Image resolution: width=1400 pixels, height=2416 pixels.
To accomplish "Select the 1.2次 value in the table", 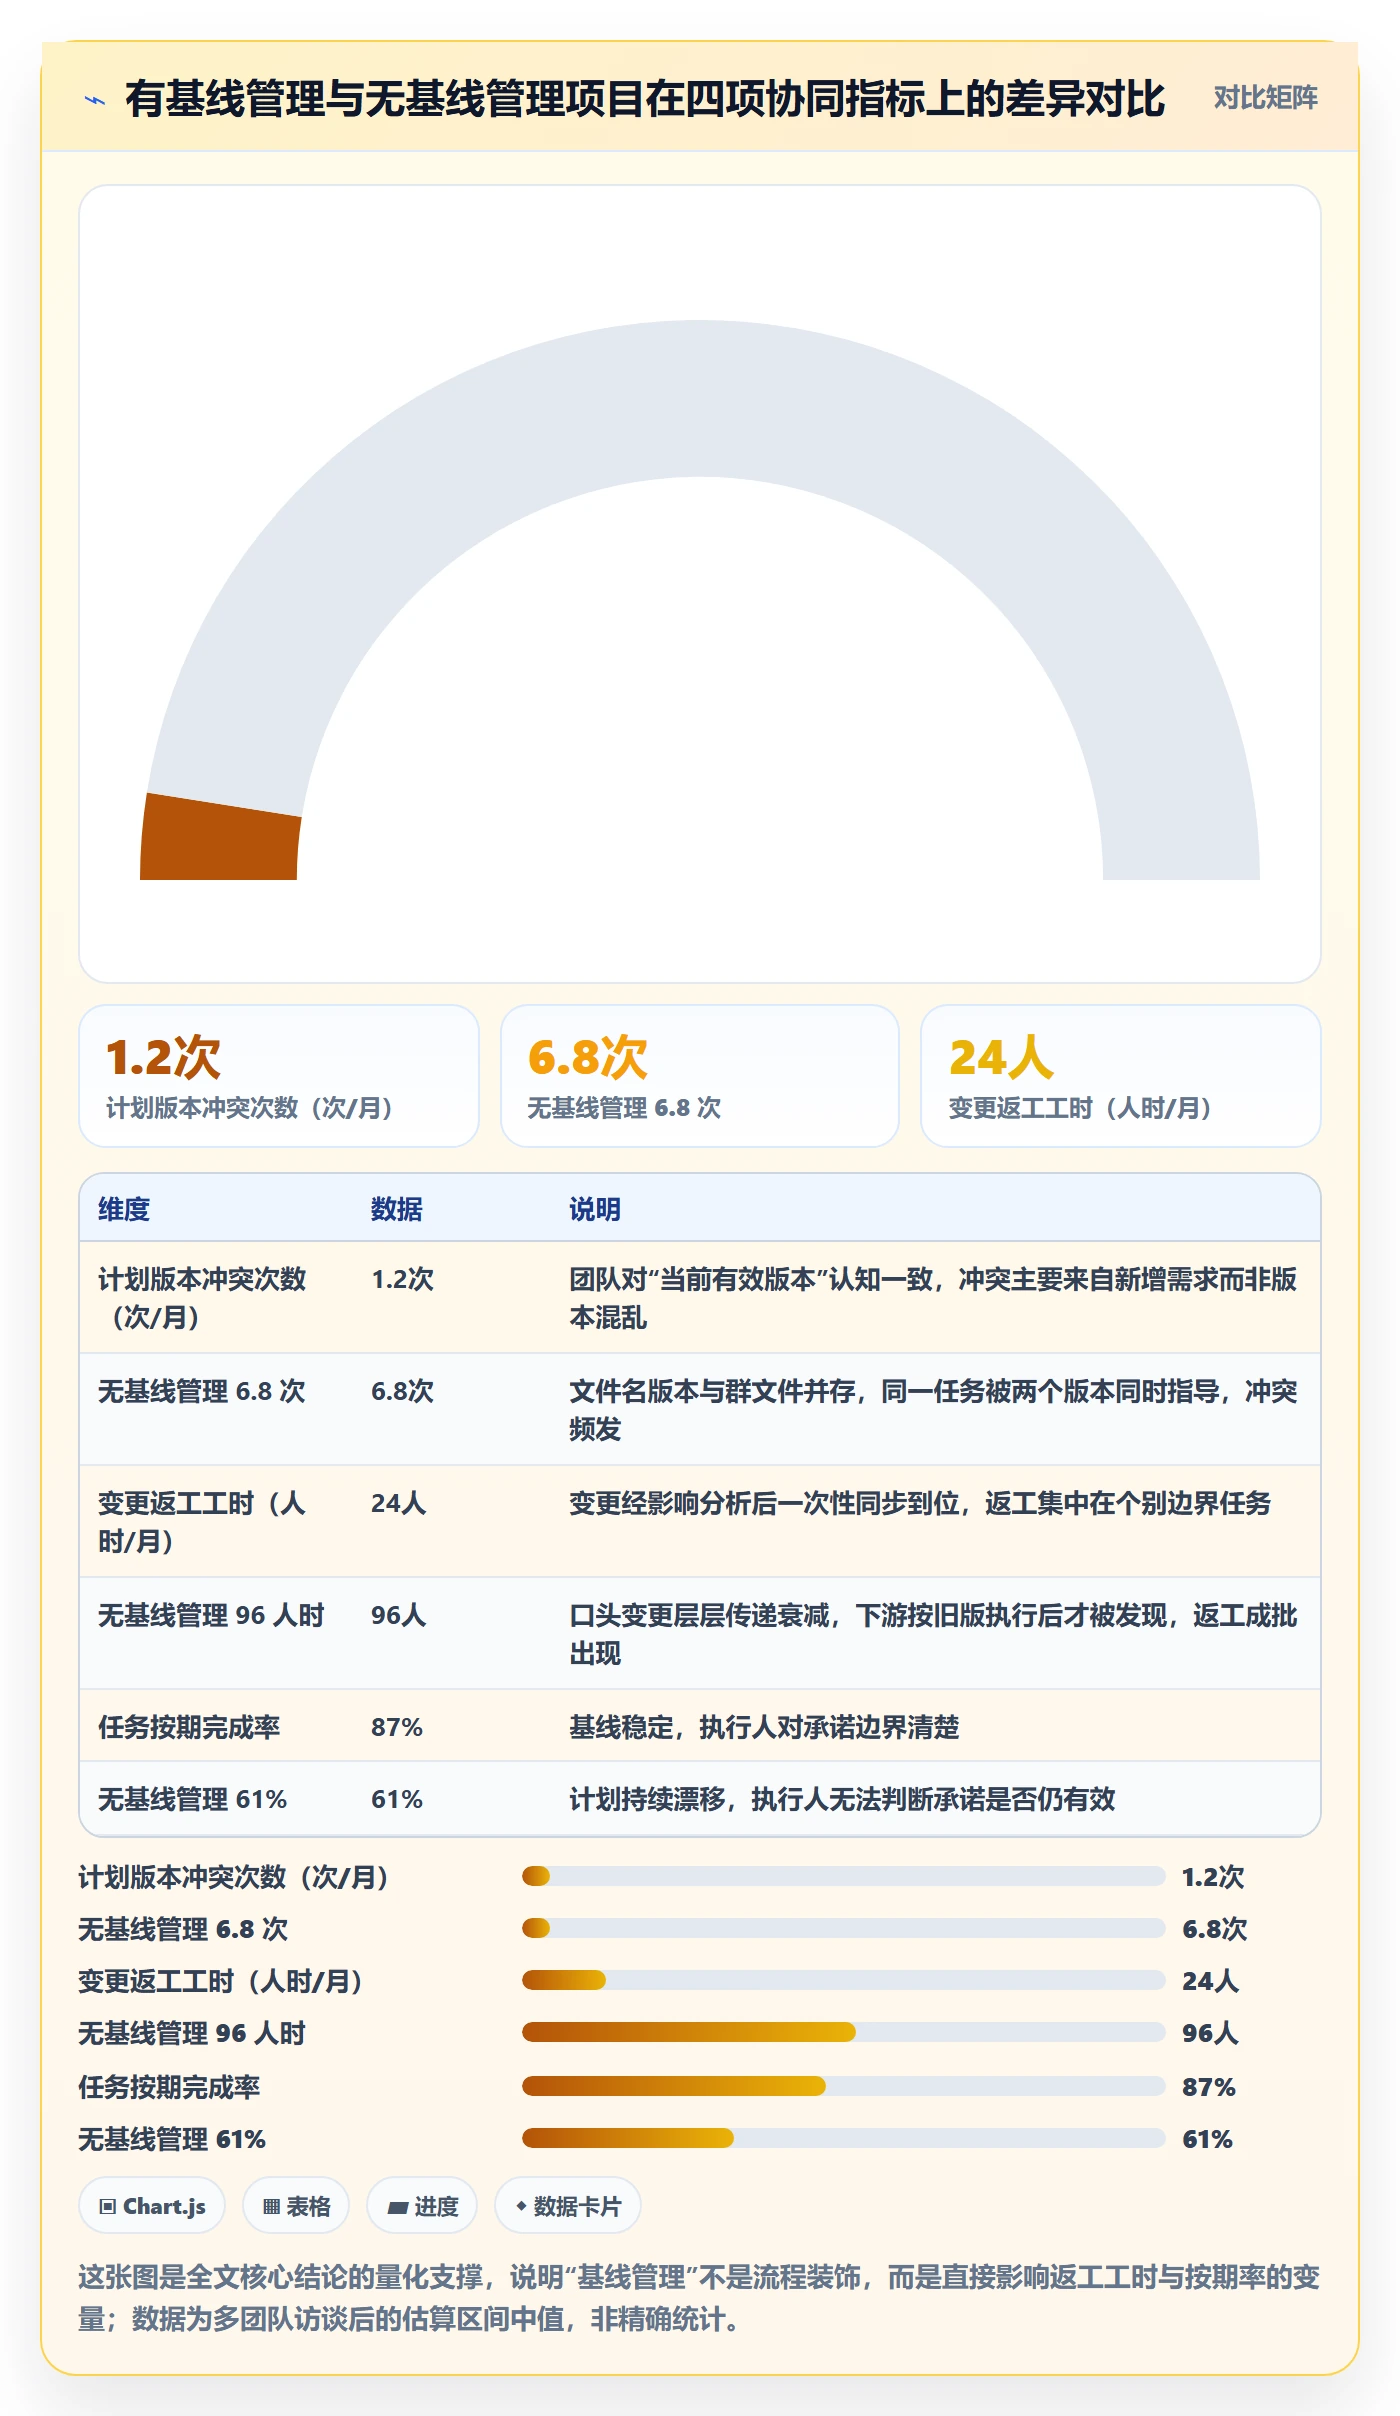I will 402,1279.
